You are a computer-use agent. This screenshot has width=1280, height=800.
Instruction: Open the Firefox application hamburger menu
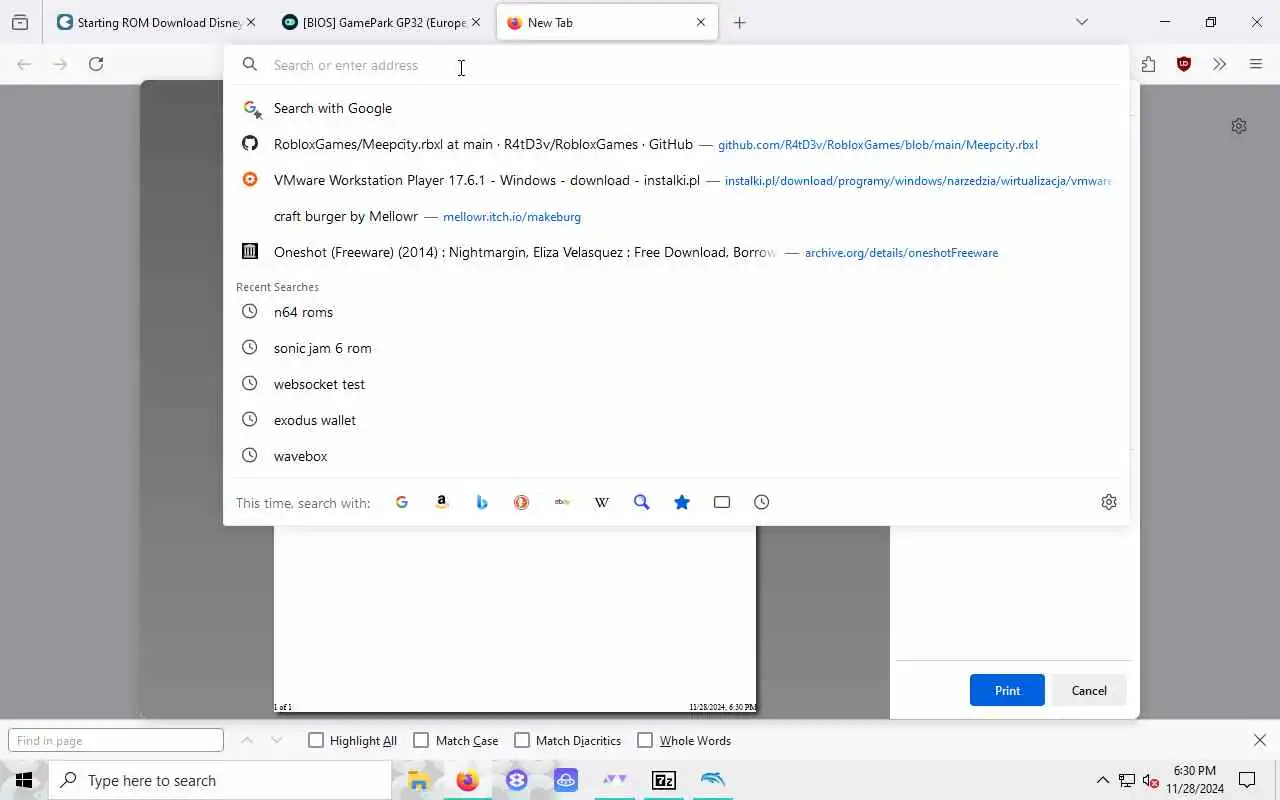1256,64
